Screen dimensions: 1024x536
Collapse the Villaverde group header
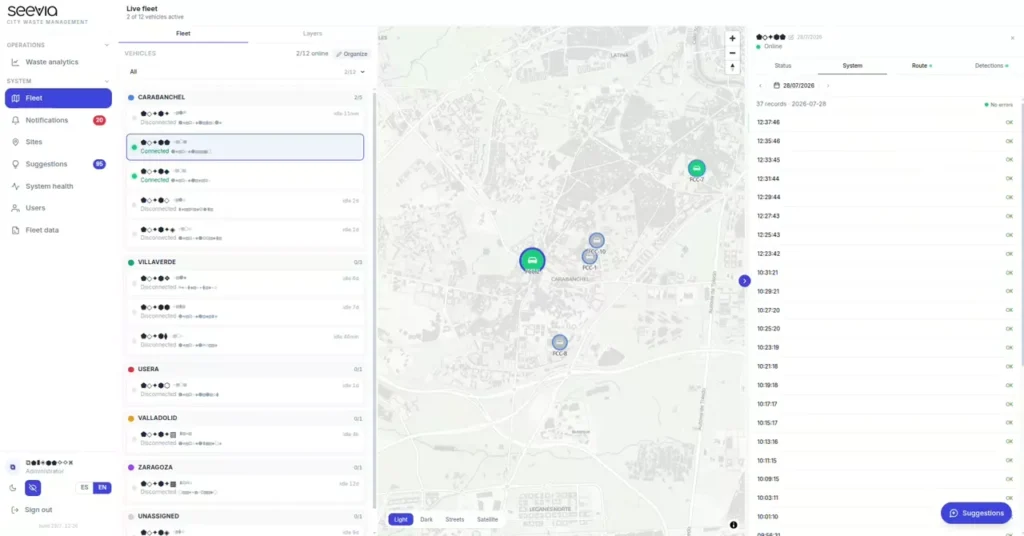coord(245,262)
